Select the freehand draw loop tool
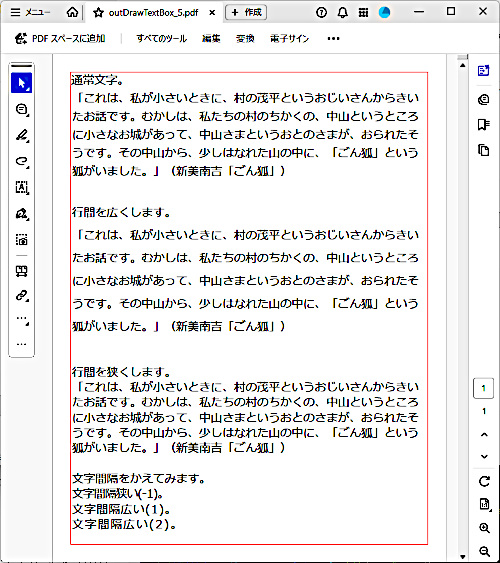Viewport: 500px width, 563px height. 22,161
